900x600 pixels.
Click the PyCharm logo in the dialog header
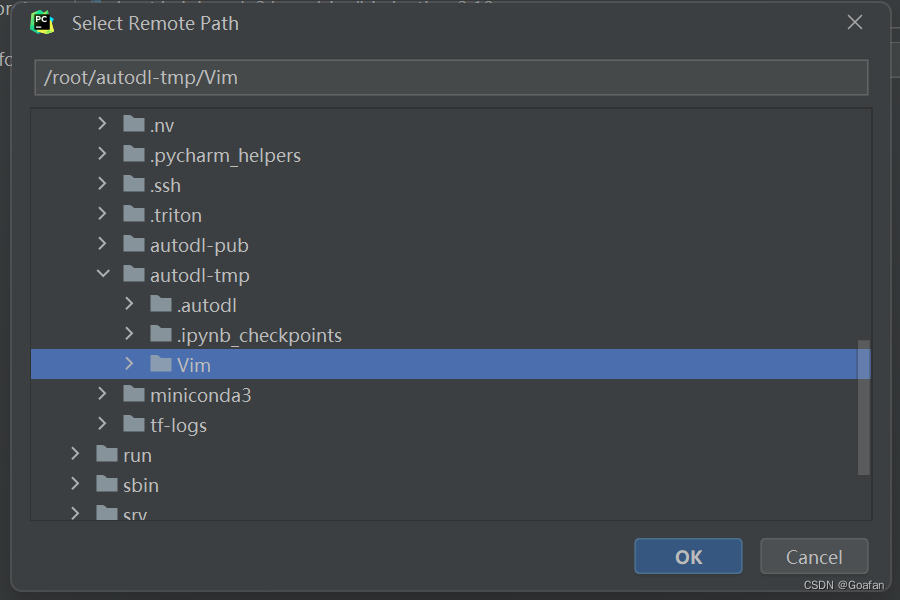coord(40,22)
